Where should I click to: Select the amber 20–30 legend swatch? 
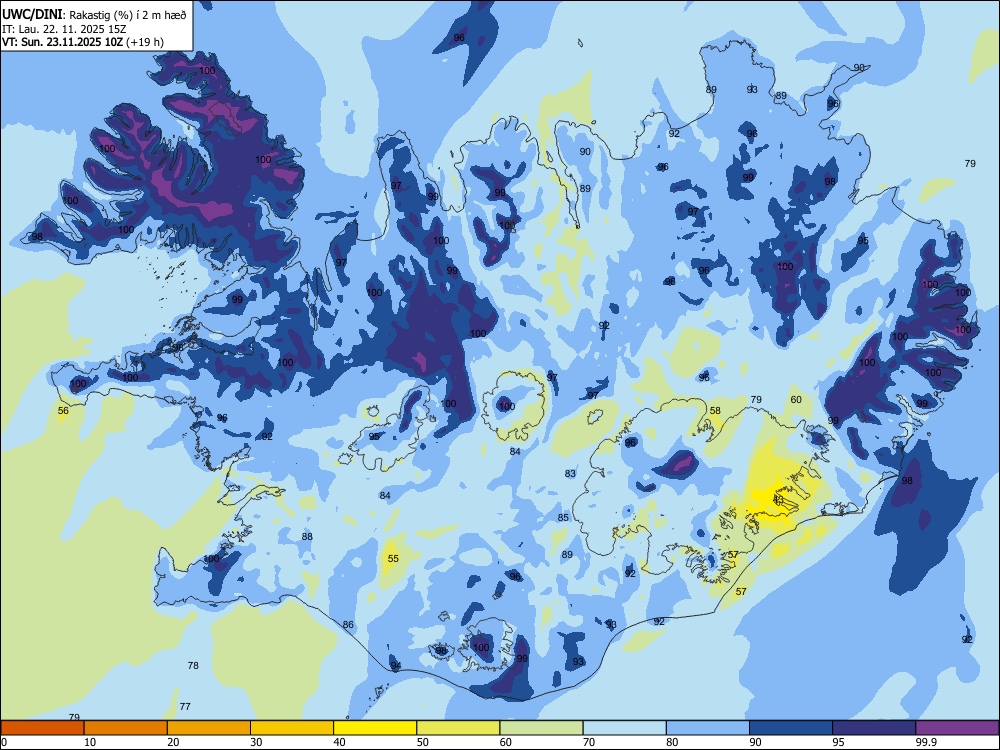tap(209, 728)
